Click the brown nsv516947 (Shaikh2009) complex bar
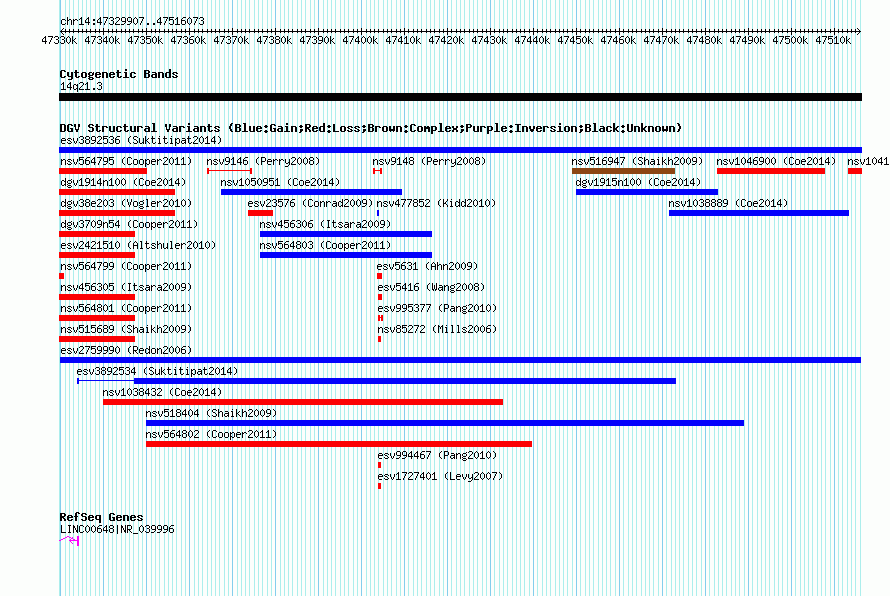Image resolution: width=890 pixels, height=596 pixels. click(x=623, y=171)
